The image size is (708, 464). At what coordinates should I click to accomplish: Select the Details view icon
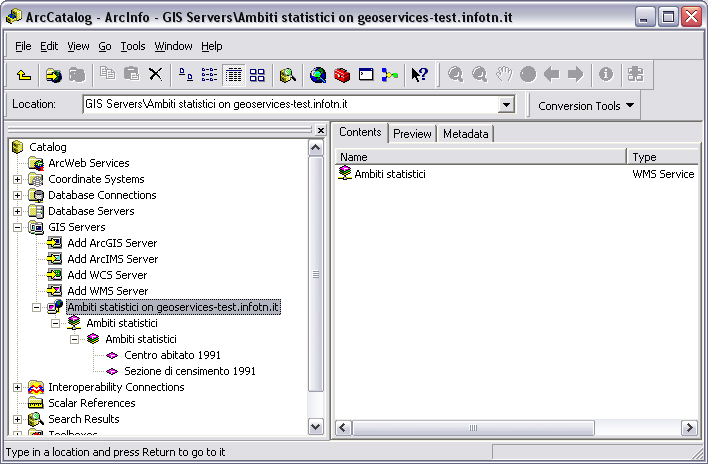[233, 74]
